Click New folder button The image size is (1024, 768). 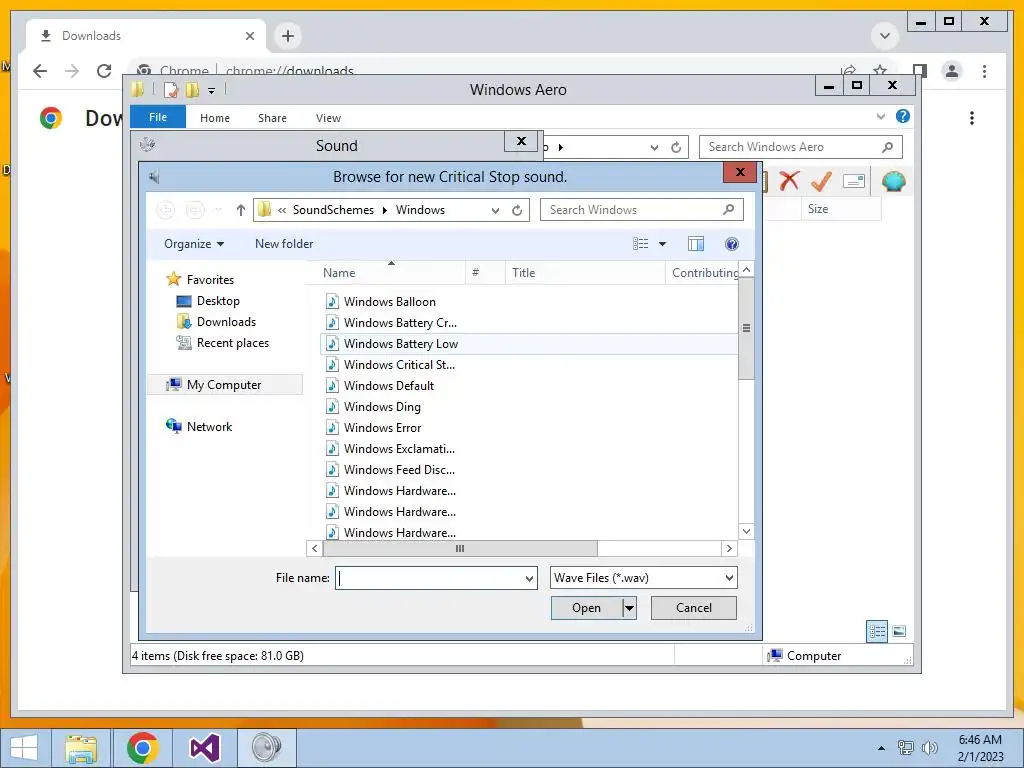pos(284,244)
